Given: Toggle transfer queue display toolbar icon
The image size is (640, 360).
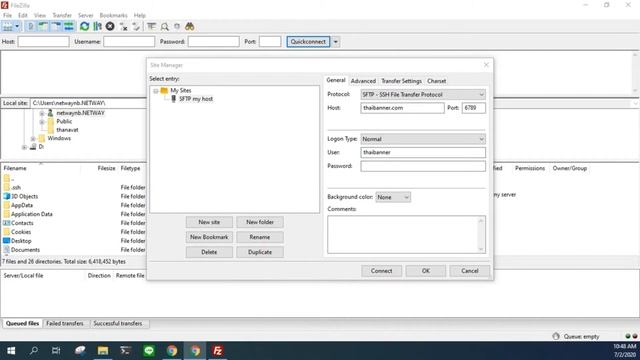Looking at the screenshot, I should [69, 27].
